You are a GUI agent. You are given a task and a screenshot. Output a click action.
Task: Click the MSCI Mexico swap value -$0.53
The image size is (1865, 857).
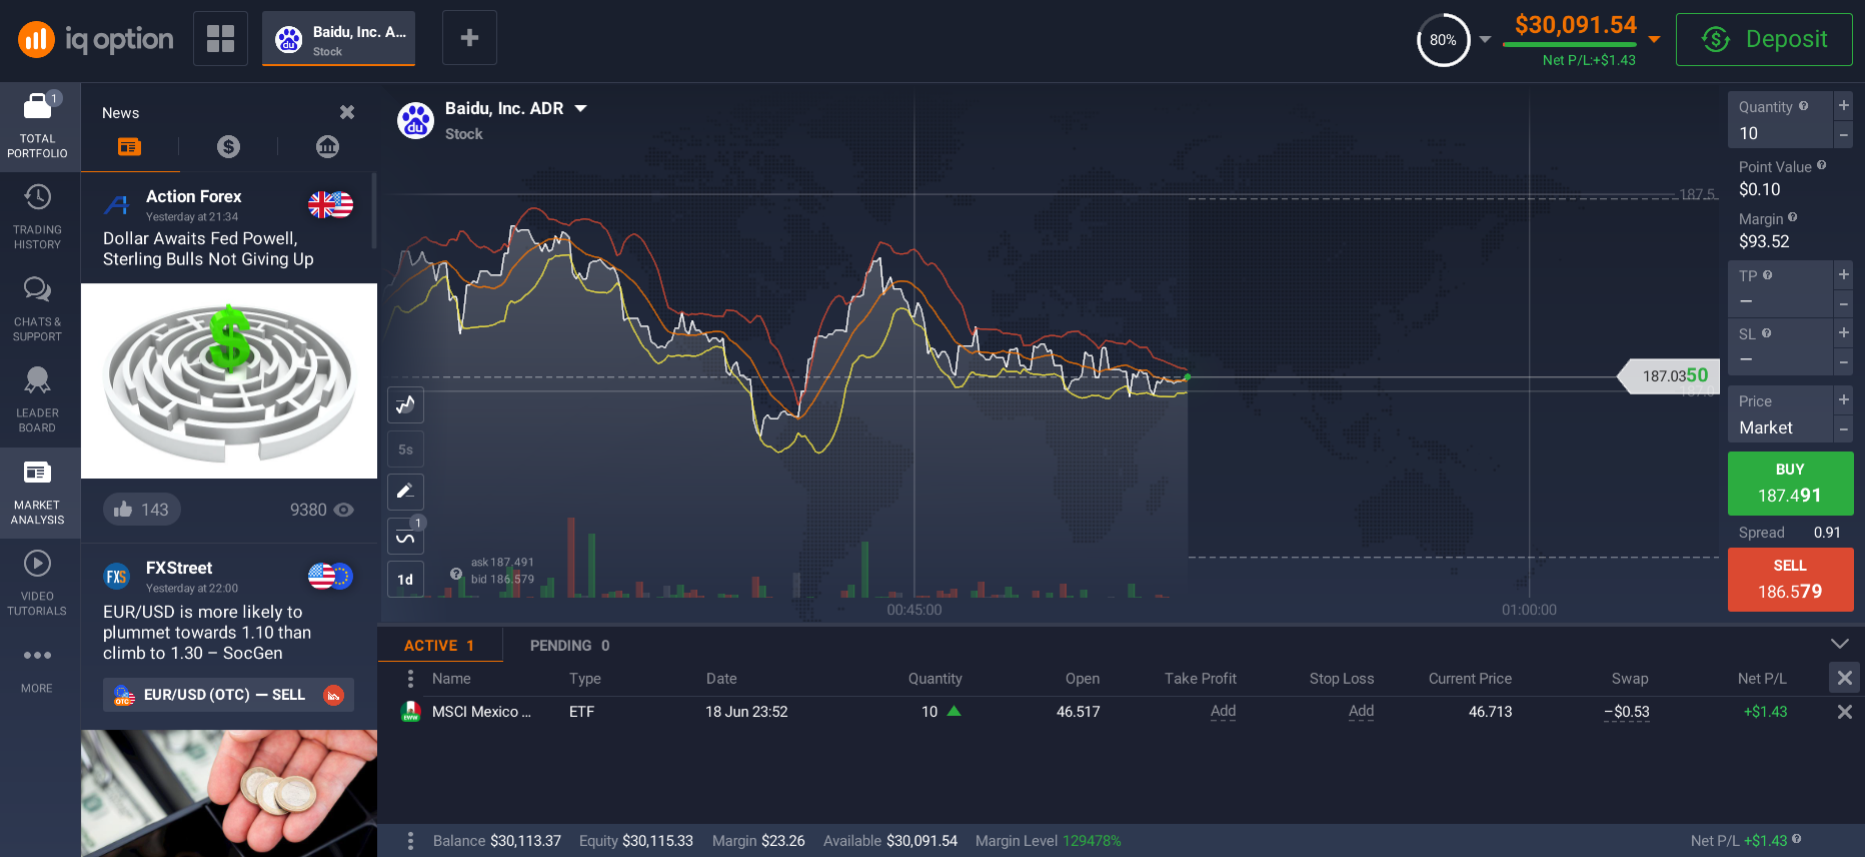coord(1627,712)
